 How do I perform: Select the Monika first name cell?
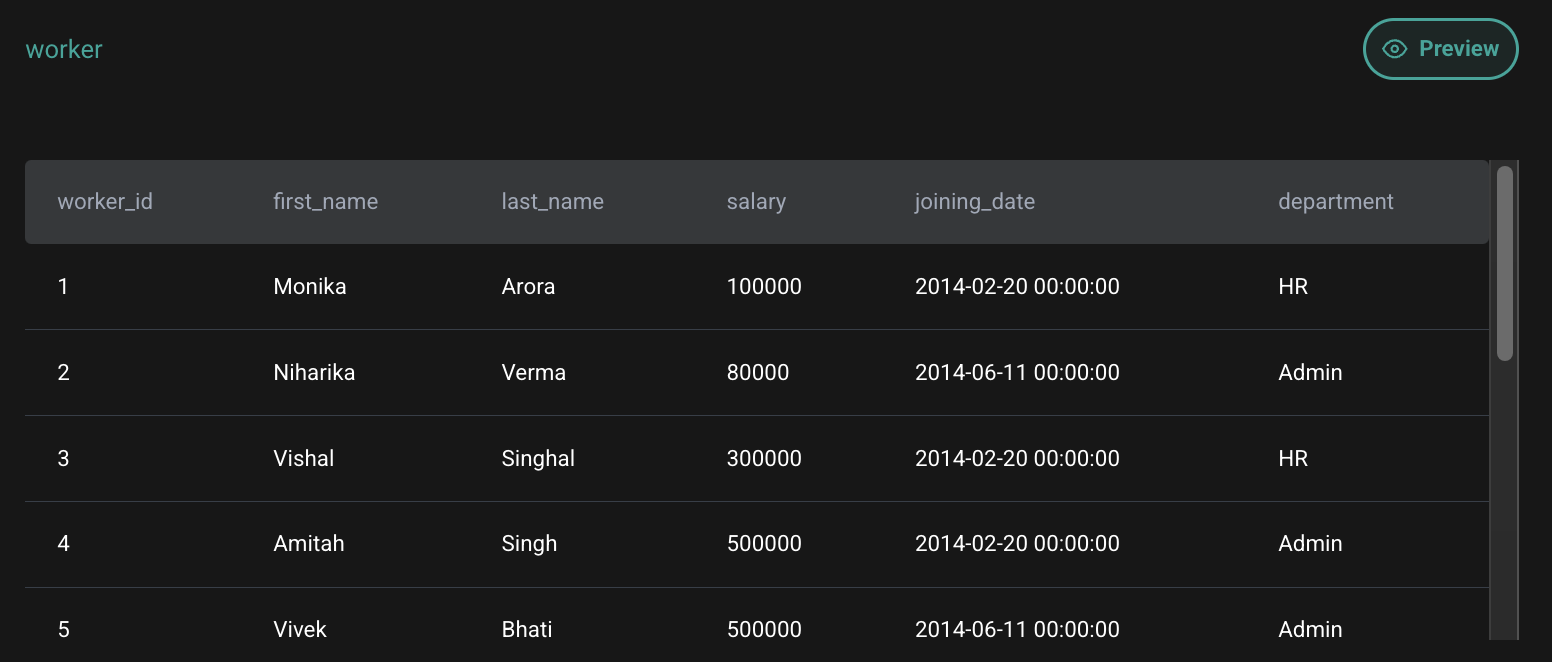click(x=310, y=287)
